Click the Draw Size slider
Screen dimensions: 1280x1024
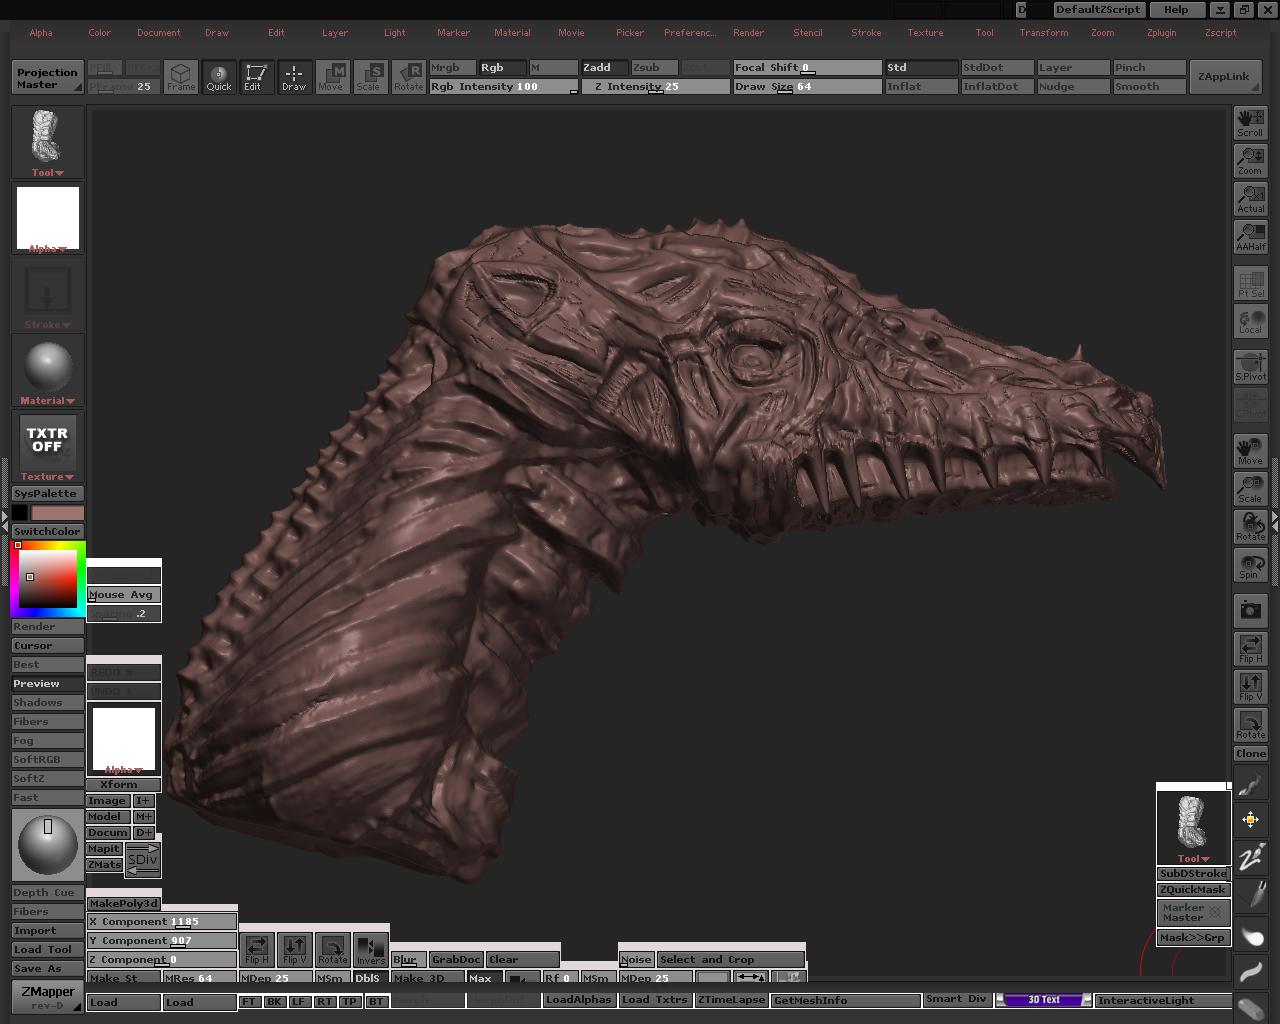coord(807,87)
